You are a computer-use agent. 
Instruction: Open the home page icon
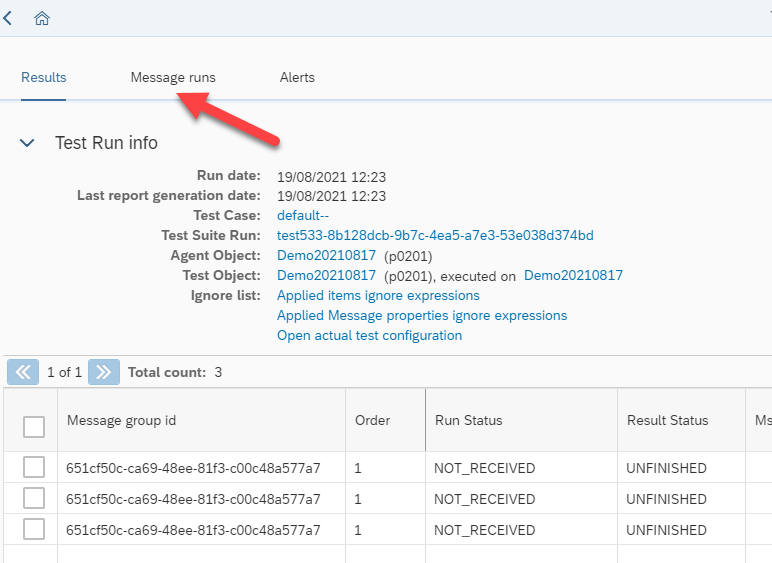[42, 19]
